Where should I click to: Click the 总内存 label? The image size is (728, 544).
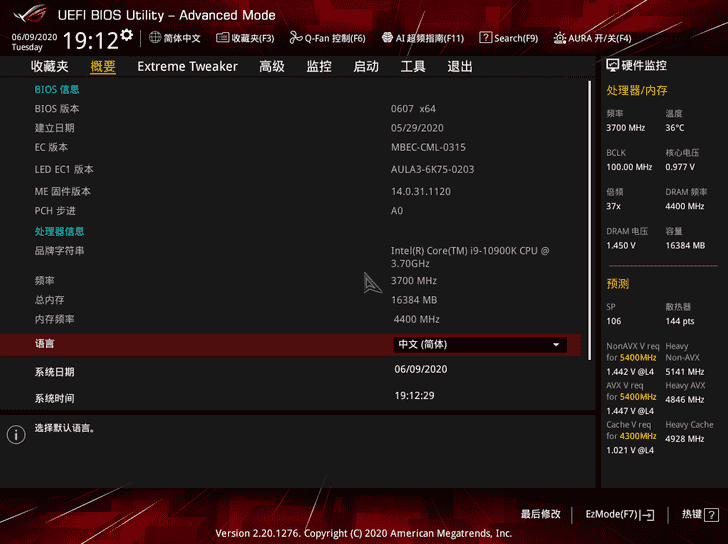click(x=49, y=300)
